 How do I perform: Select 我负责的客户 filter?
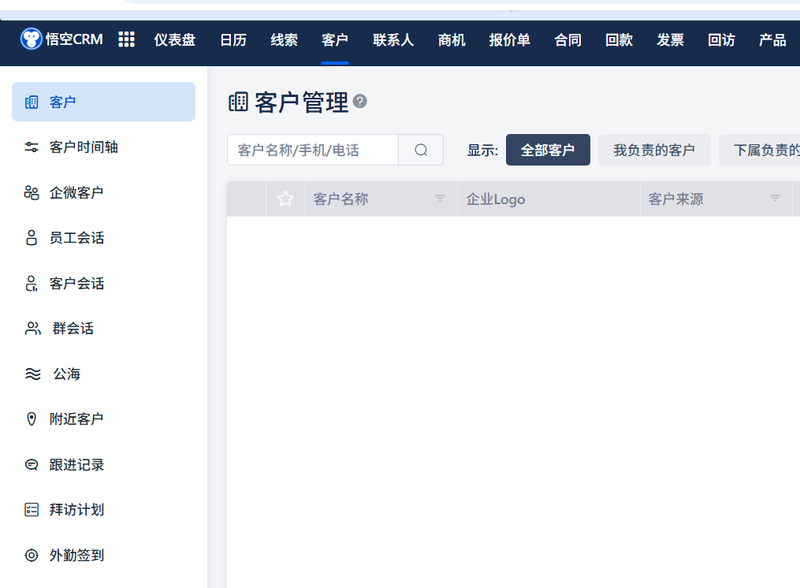pyautogui.click(x=654, y=150)
